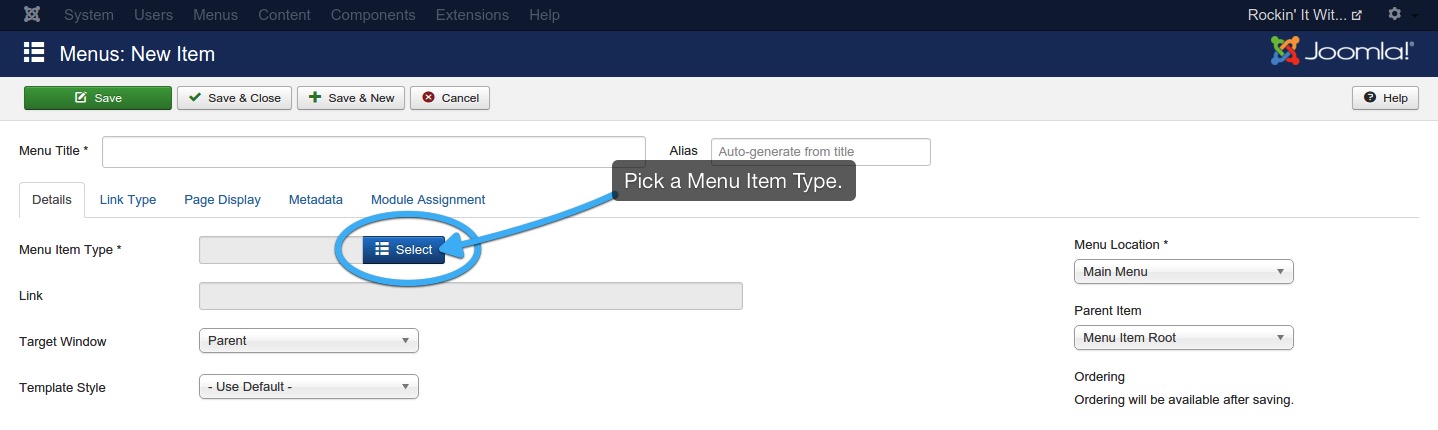Open Target Window dropdown
The height and width of the screenshot is (430, 1438).
[309, 341]
